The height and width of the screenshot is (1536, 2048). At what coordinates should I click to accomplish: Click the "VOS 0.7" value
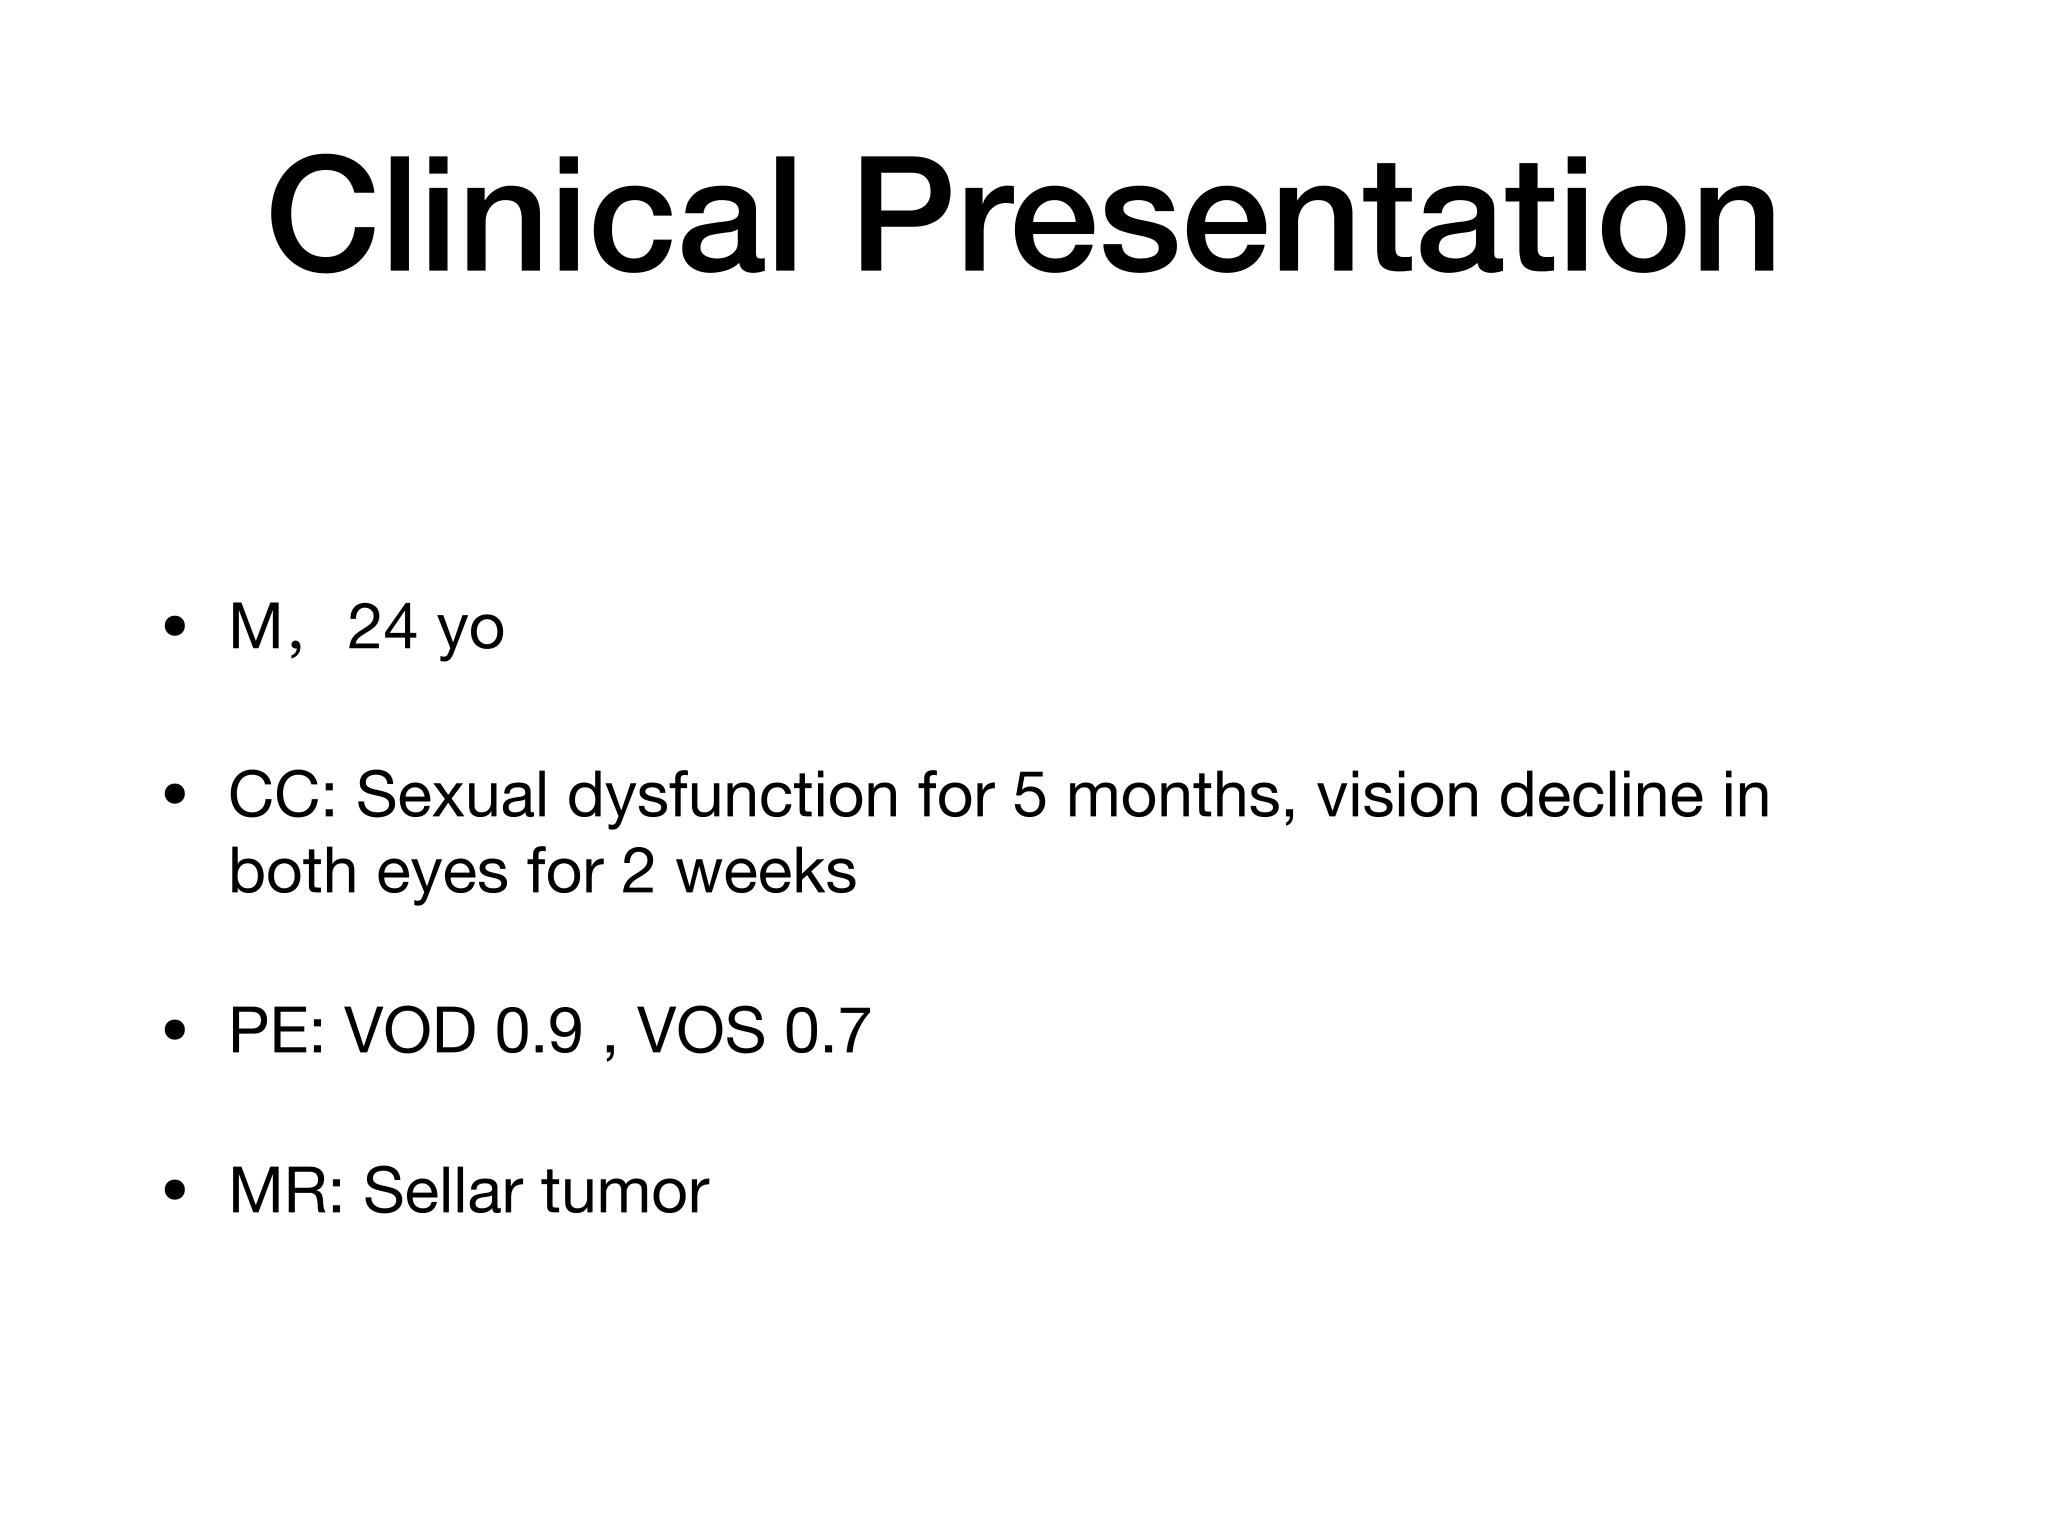point(753,1030)
